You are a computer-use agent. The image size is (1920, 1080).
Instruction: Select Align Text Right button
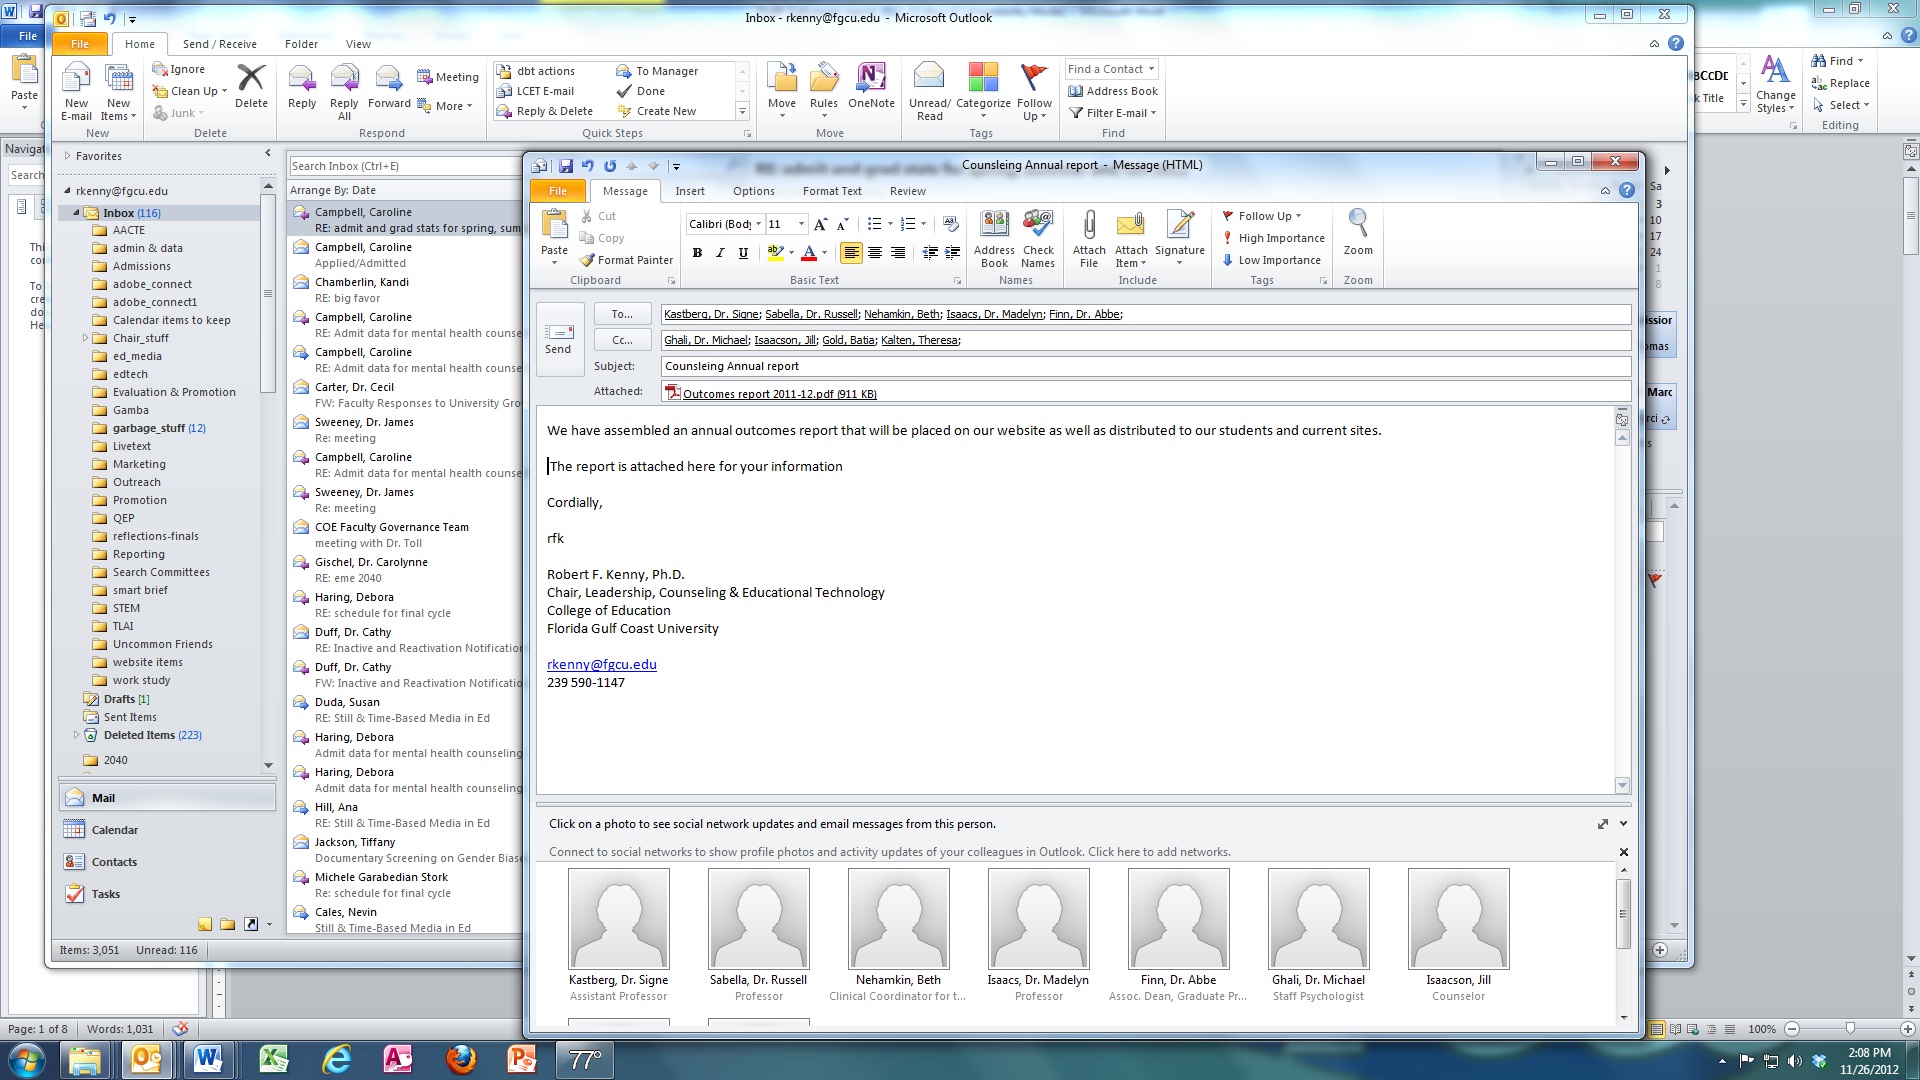[898, 253]
